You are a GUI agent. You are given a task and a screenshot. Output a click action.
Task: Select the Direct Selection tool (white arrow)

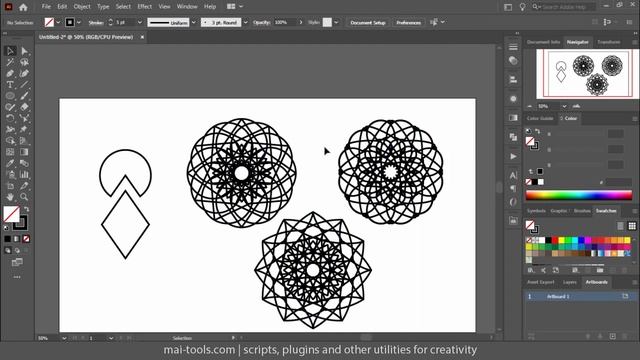pos(24,51)
